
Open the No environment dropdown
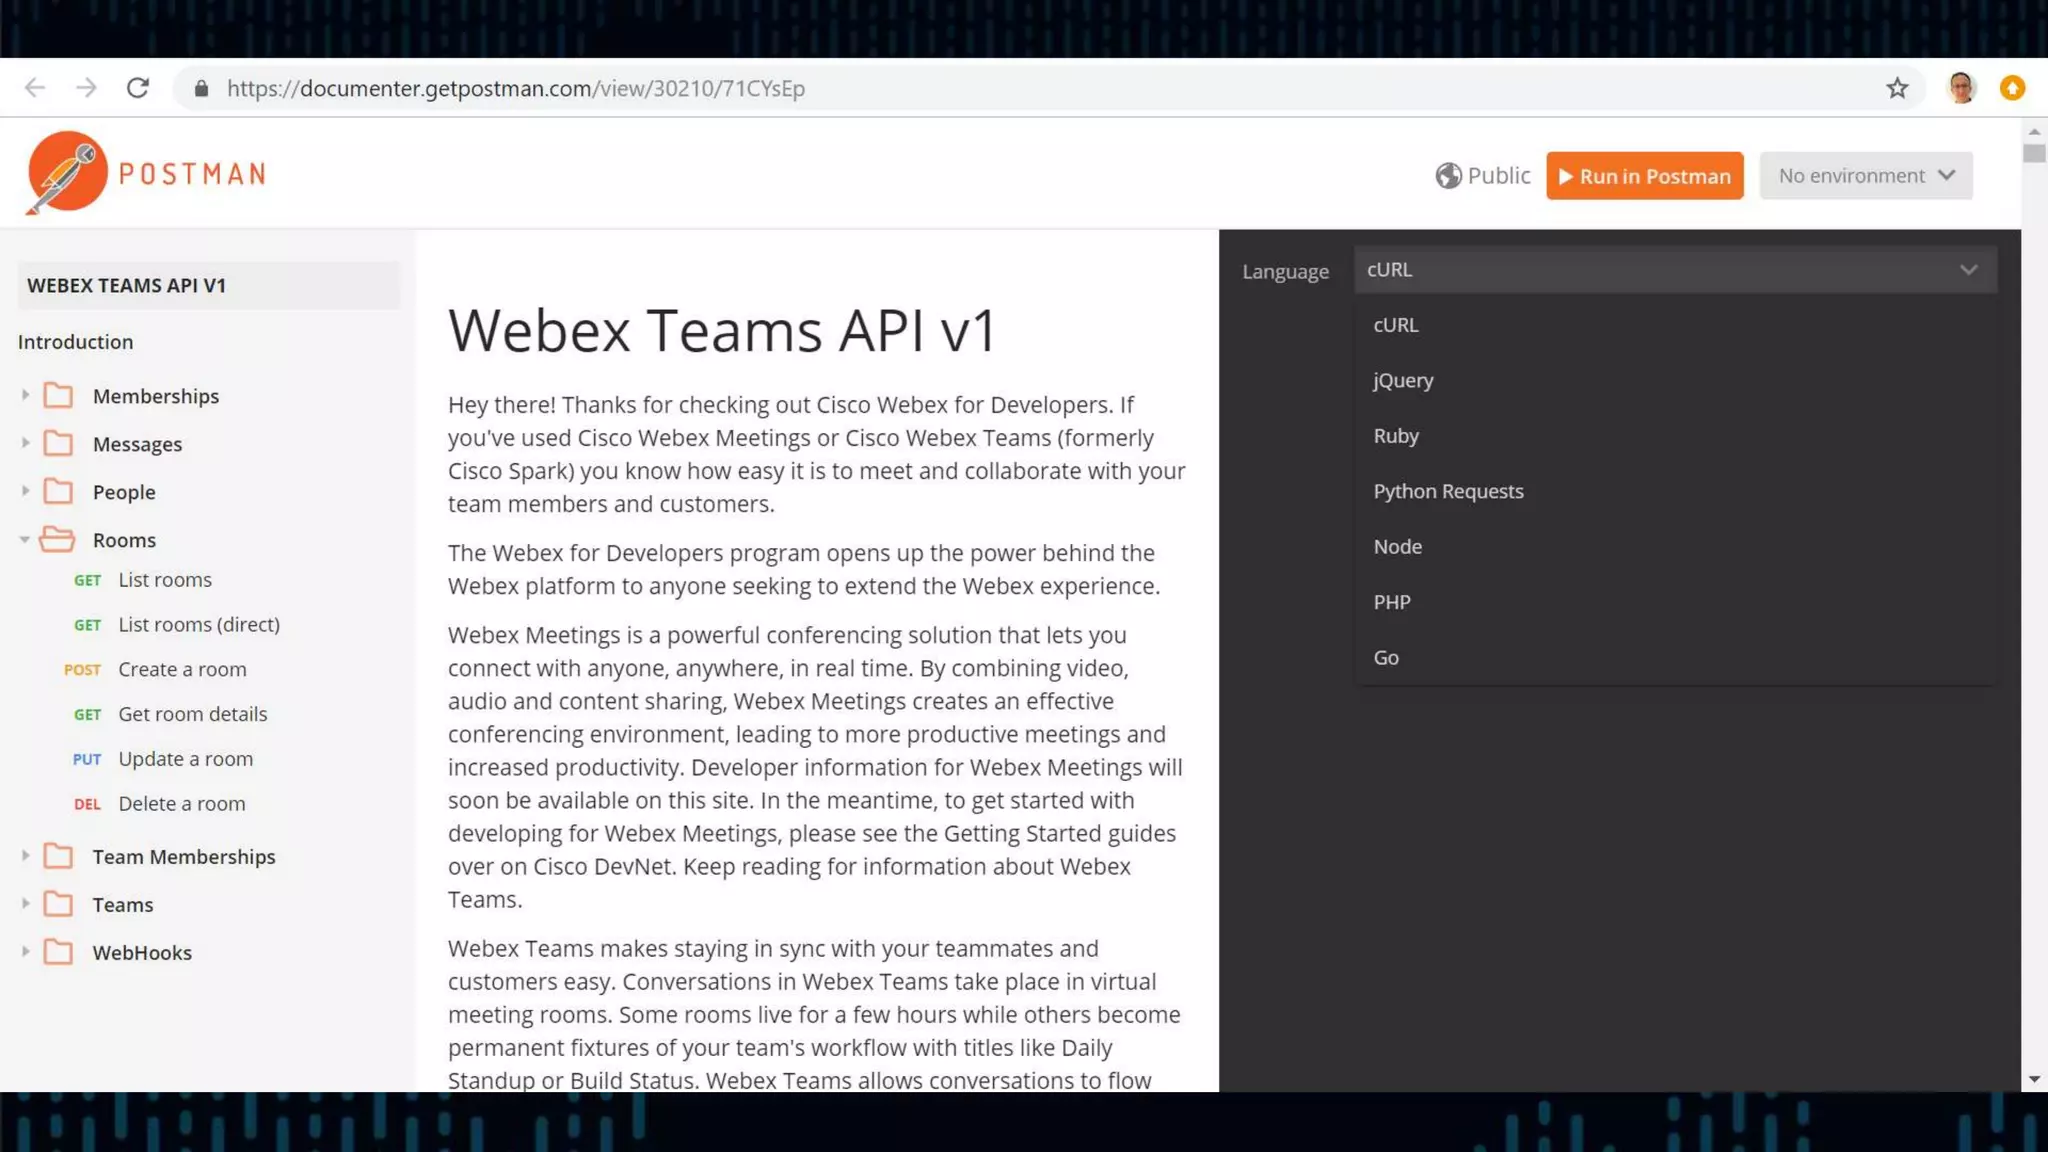coord(1865,176)
